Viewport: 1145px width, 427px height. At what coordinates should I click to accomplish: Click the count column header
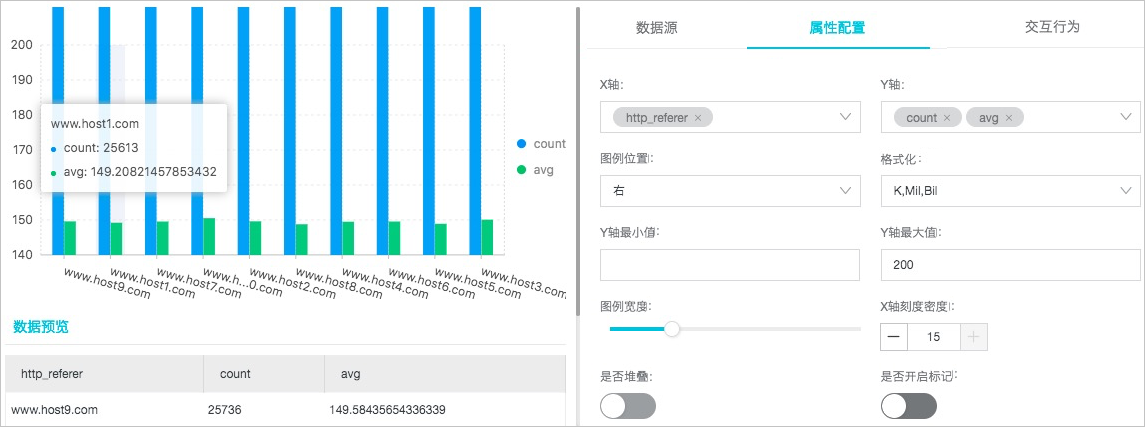264,374
